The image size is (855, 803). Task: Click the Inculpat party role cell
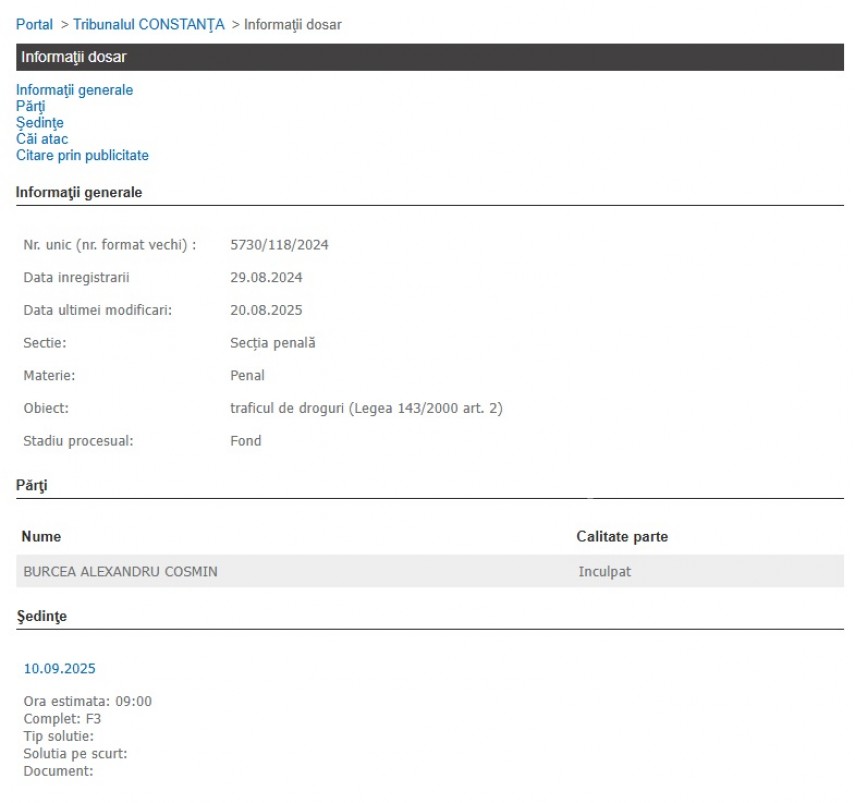click(605, 571)
